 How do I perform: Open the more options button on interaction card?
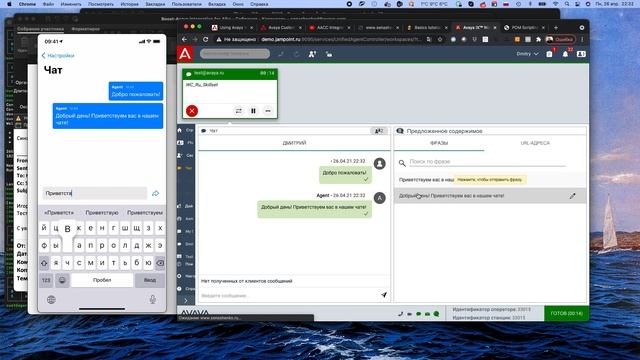[268, 111]
